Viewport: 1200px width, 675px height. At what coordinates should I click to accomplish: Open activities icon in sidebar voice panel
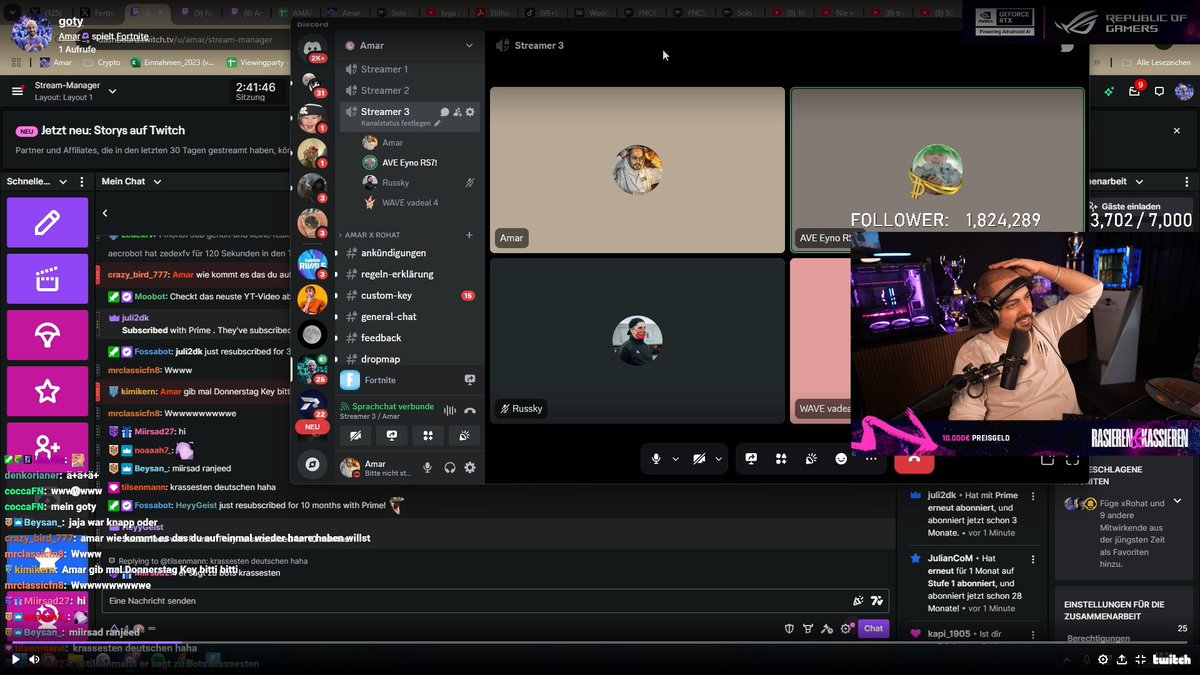tap(428, 436)
